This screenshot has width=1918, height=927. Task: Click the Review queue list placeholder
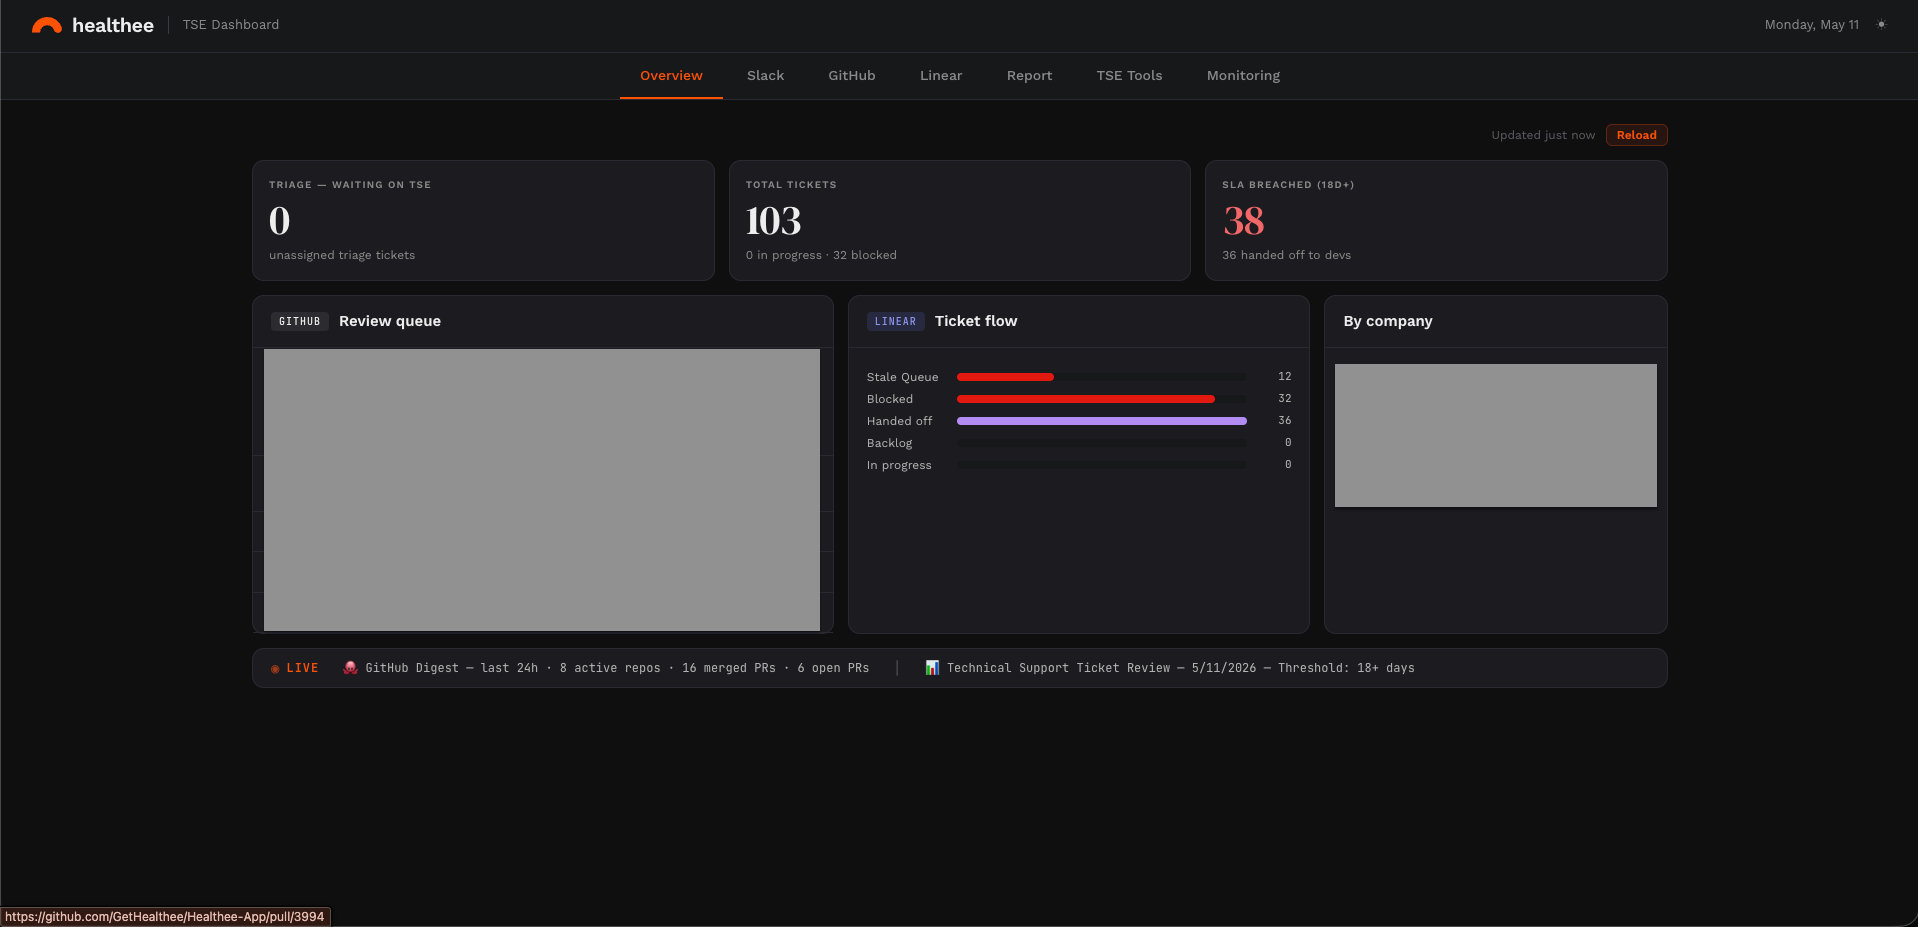point(542,490)
